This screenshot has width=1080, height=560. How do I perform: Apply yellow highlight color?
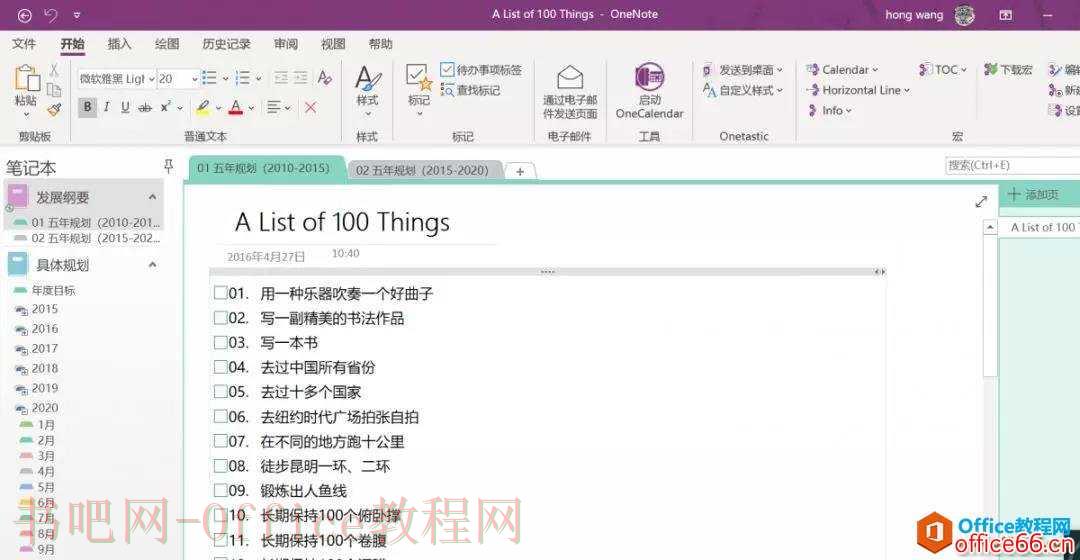[203, 107]
